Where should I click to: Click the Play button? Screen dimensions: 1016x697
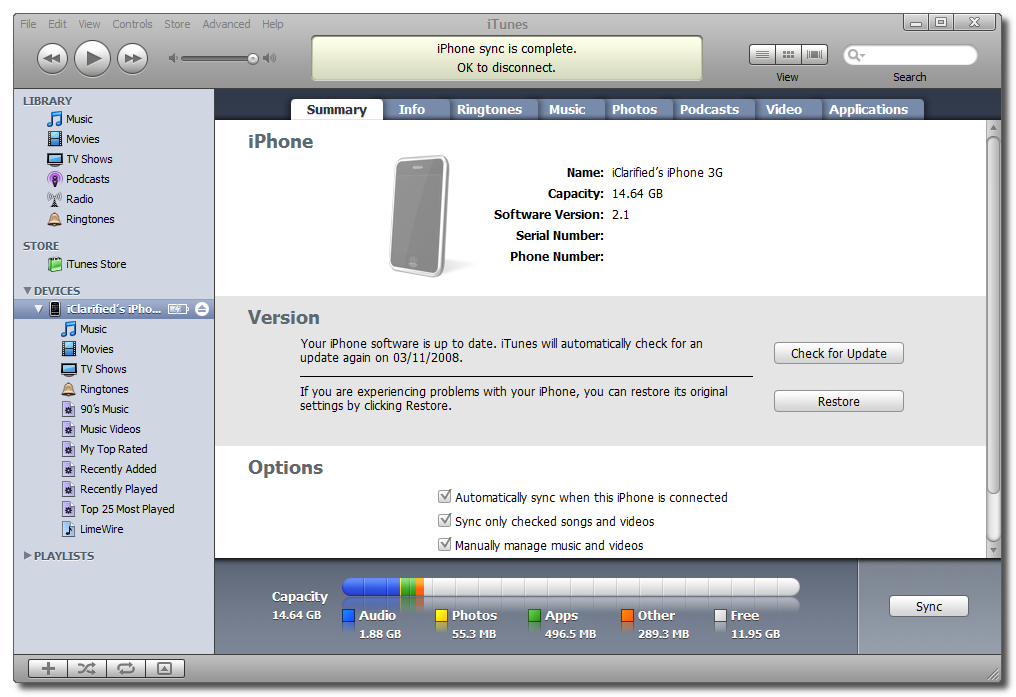click(92, 59)
